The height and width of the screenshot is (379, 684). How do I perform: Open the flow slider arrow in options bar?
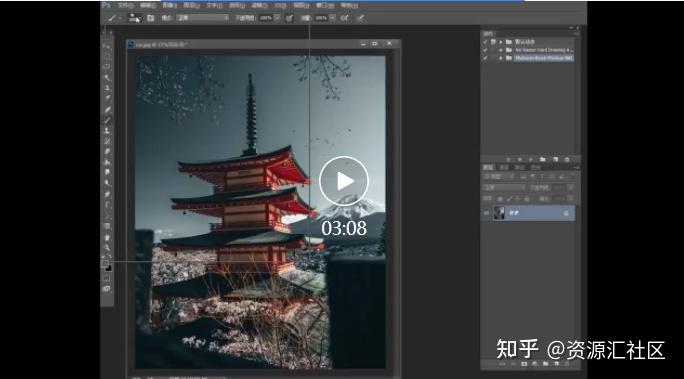[x=332, y=18]
